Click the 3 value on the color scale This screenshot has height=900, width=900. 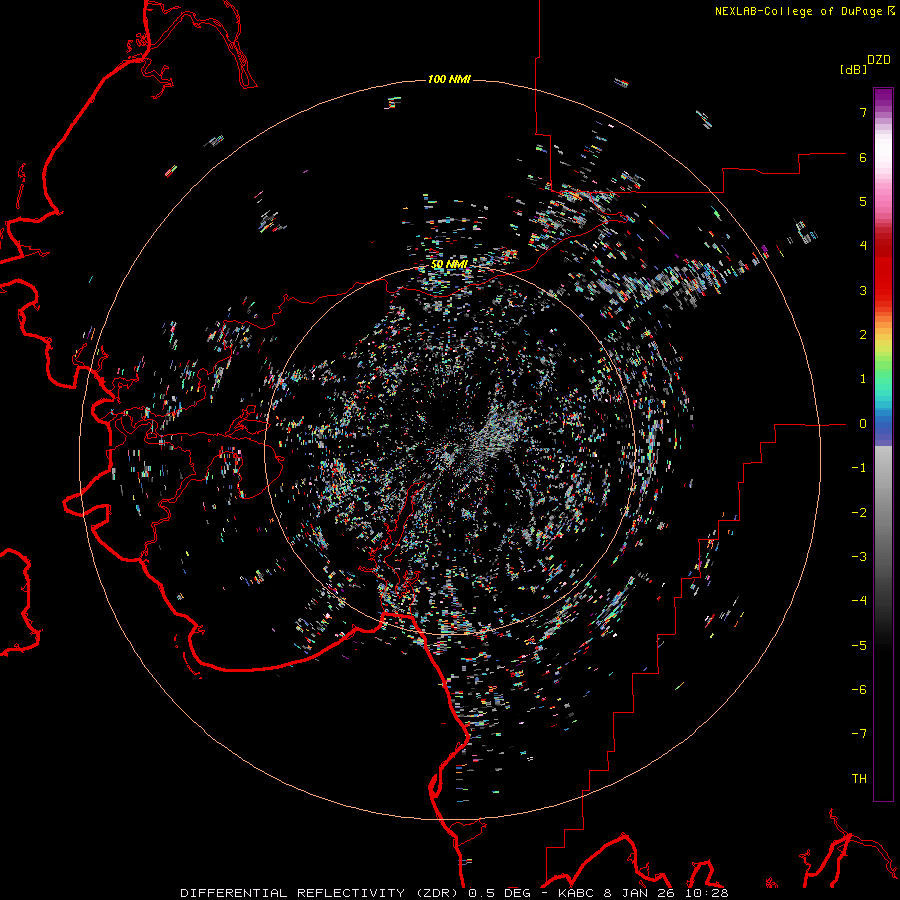click(863, 290)
